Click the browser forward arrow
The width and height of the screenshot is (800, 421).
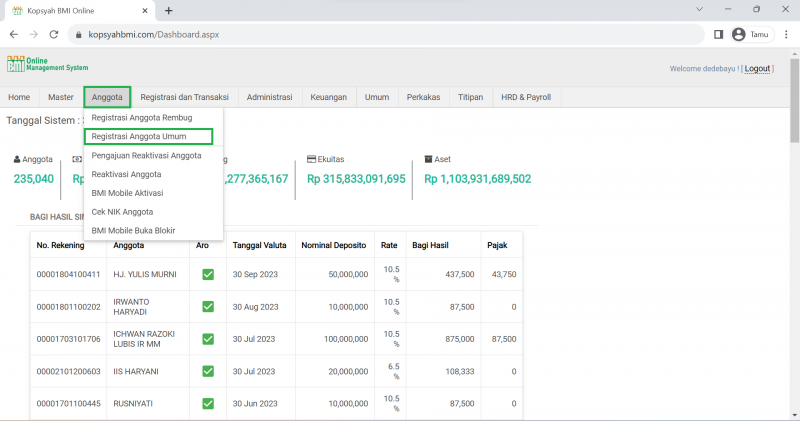(34, 34)
